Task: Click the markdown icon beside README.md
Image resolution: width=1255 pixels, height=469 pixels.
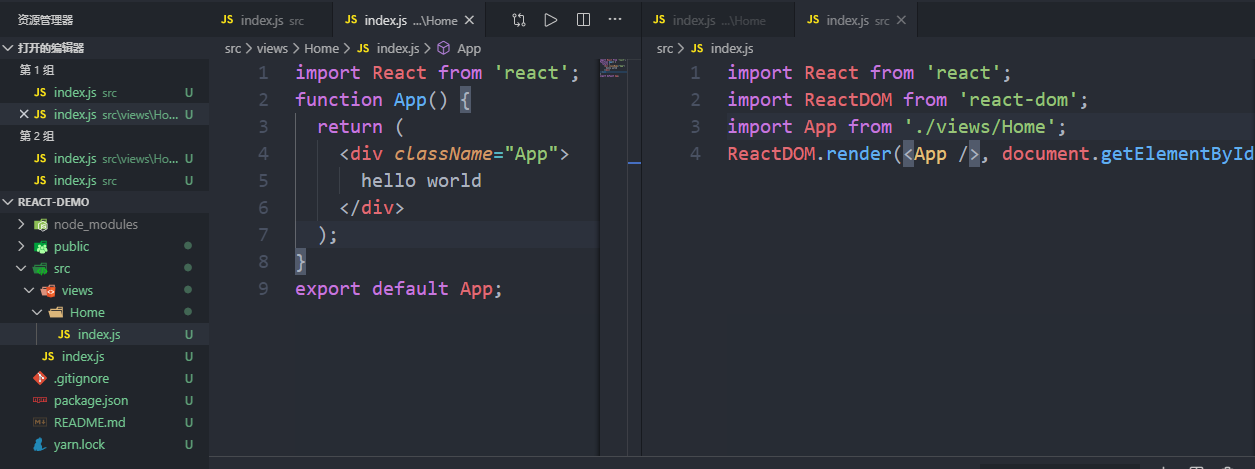Action: (40, 423)
